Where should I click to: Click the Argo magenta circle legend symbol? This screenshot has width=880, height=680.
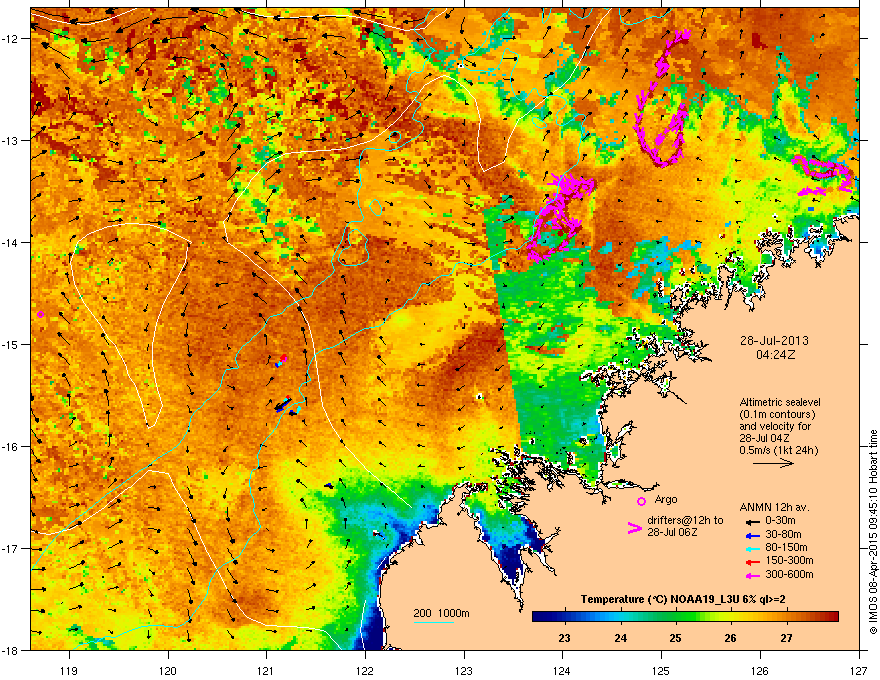click(641, 501)
